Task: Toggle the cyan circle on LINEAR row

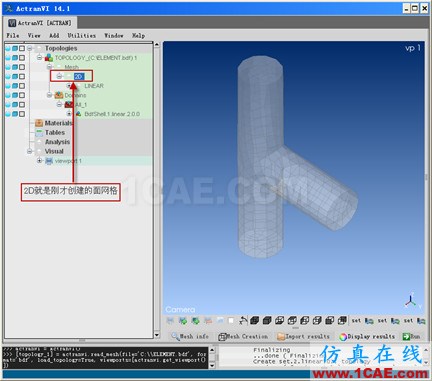Action: [x=8, y=86]
